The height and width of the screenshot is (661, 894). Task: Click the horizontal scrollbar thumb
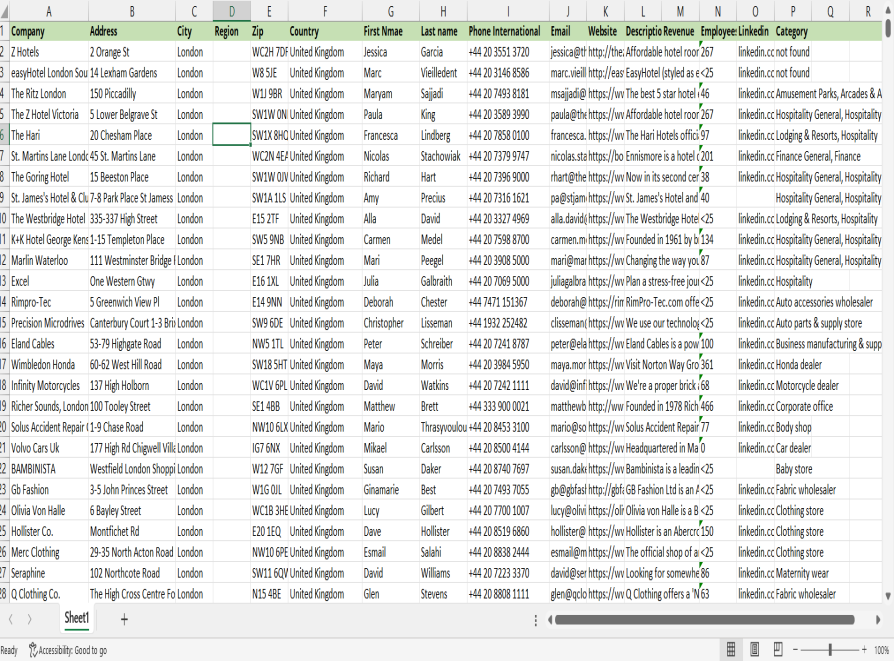click(705, 619)
